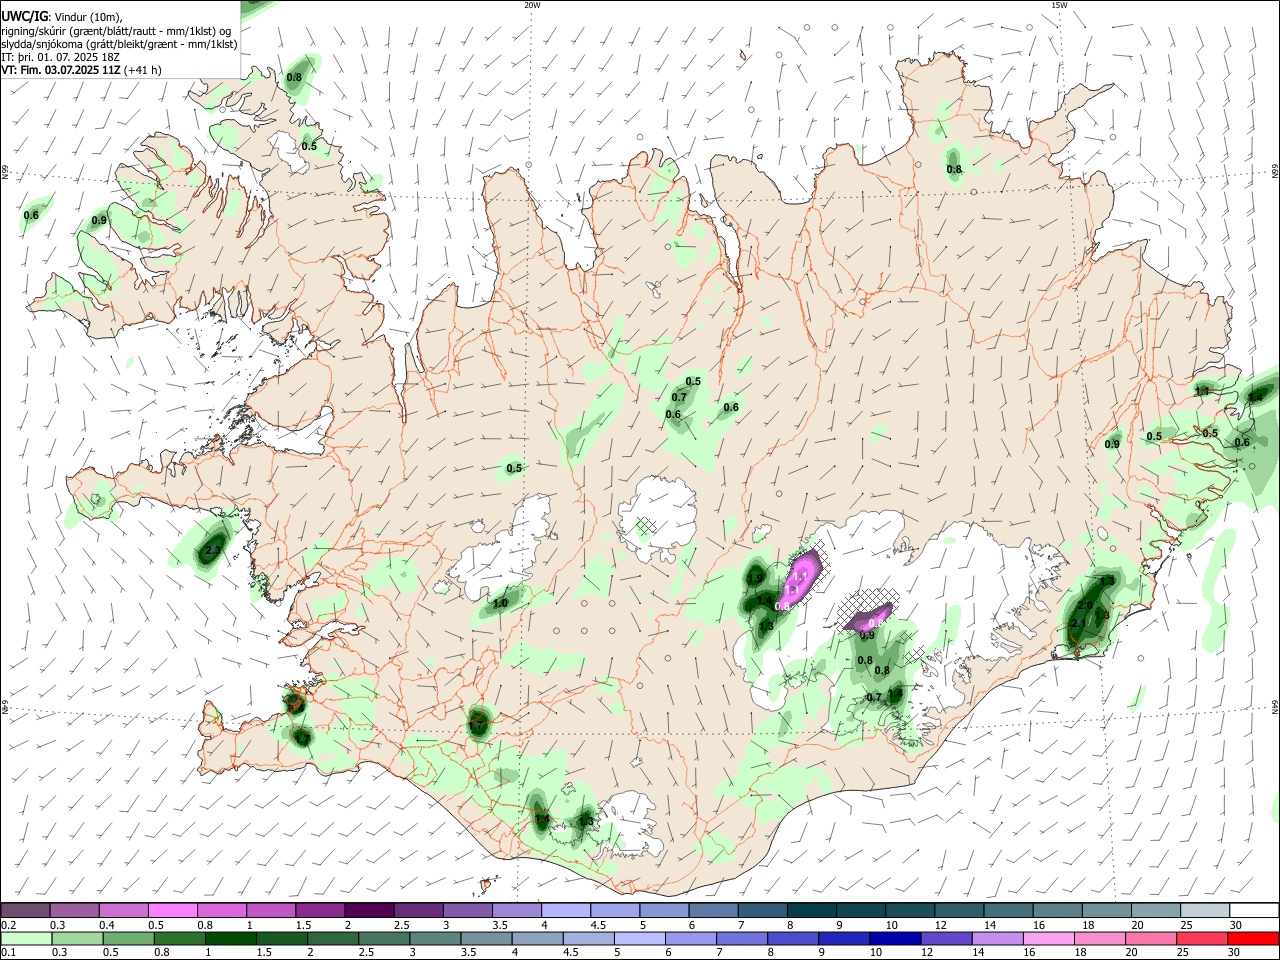Click the 20W longitude label

tap(532, 5)
